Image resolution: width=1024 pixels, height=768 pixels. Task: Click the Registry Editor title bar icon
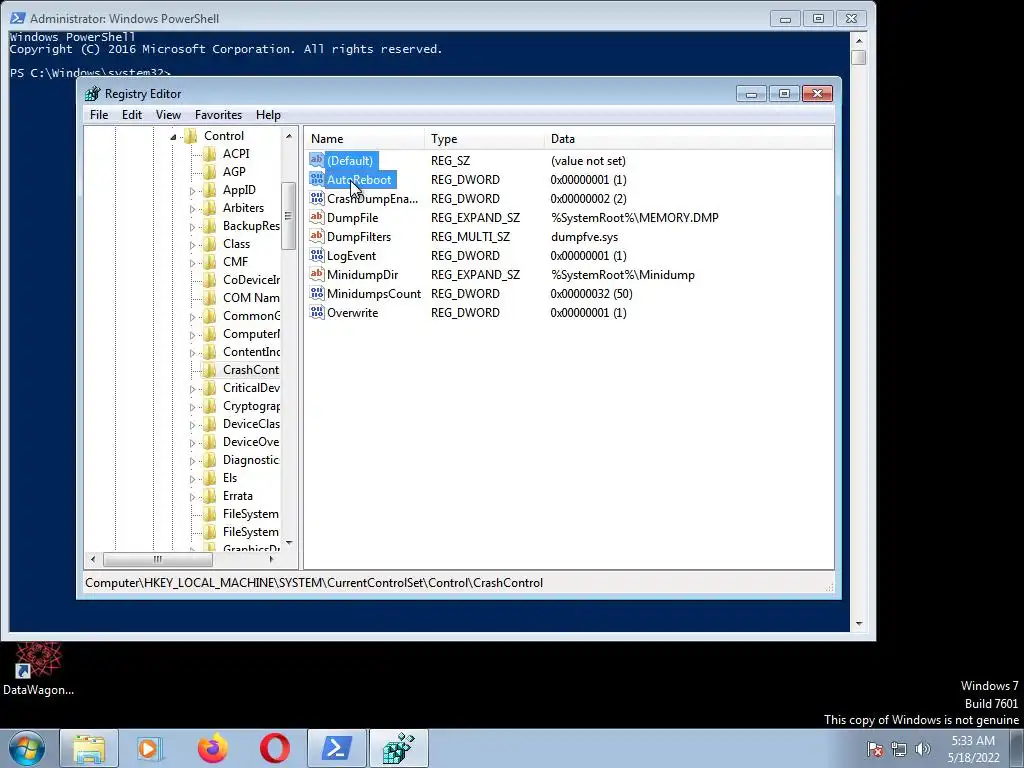click(93, 94)
